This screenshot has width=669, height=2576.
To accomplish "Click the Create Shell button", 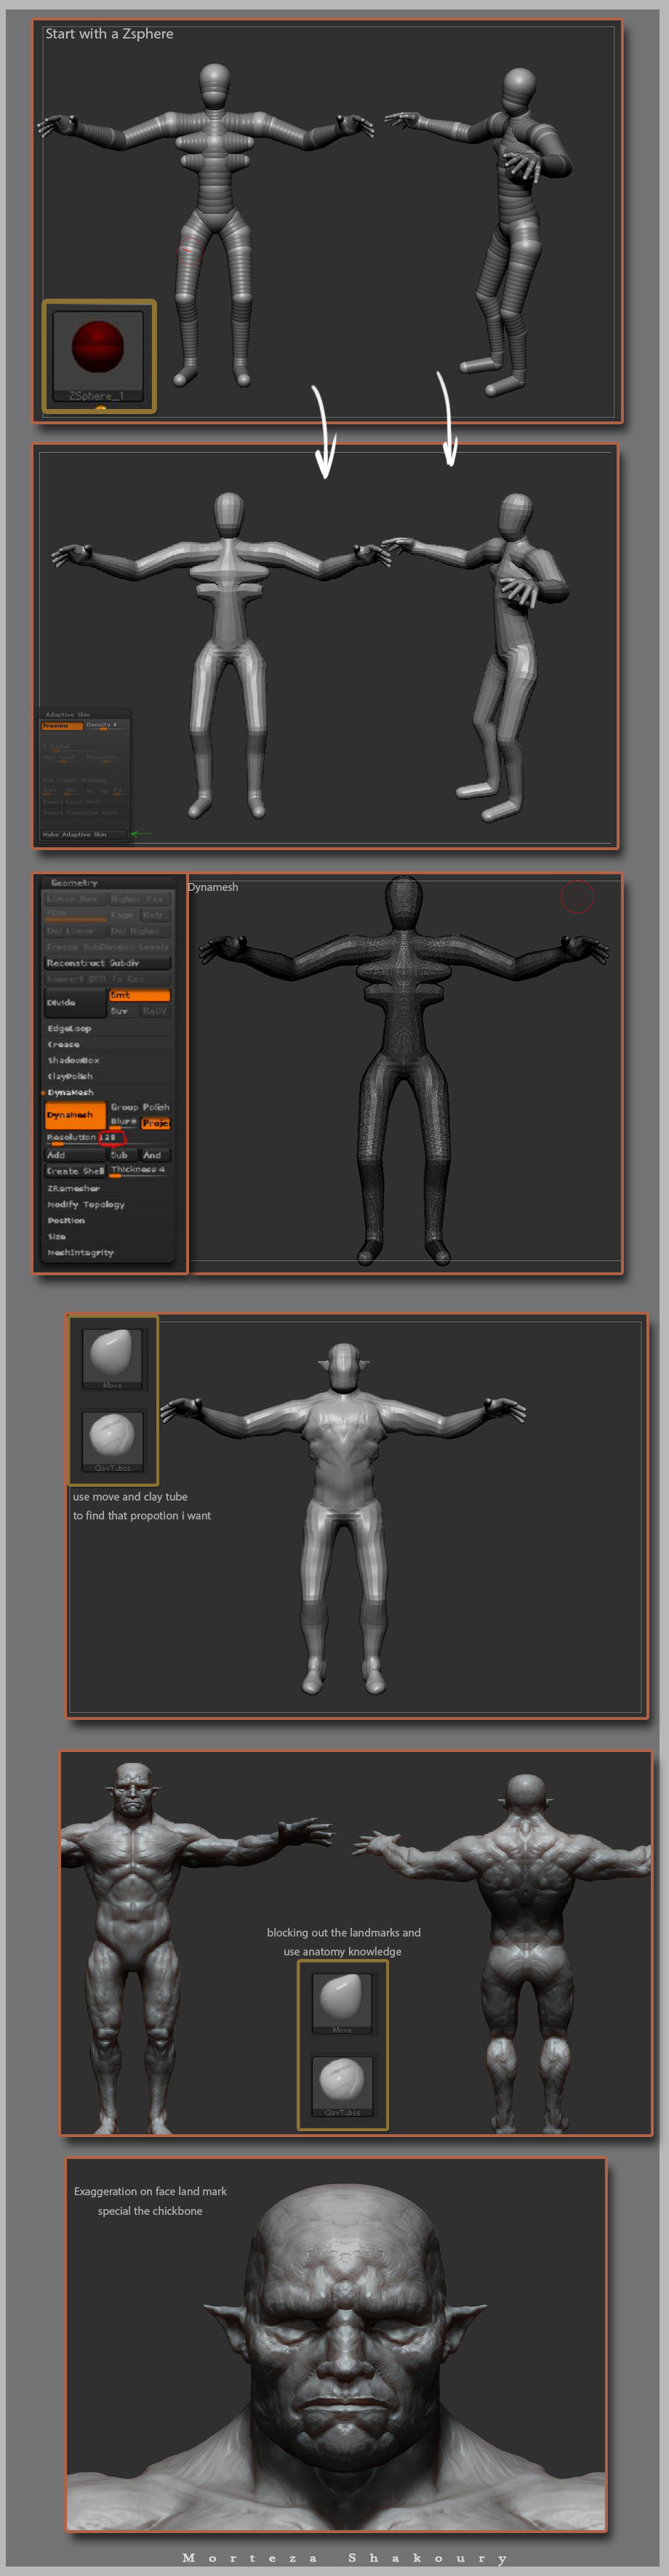I will 75,1171.
